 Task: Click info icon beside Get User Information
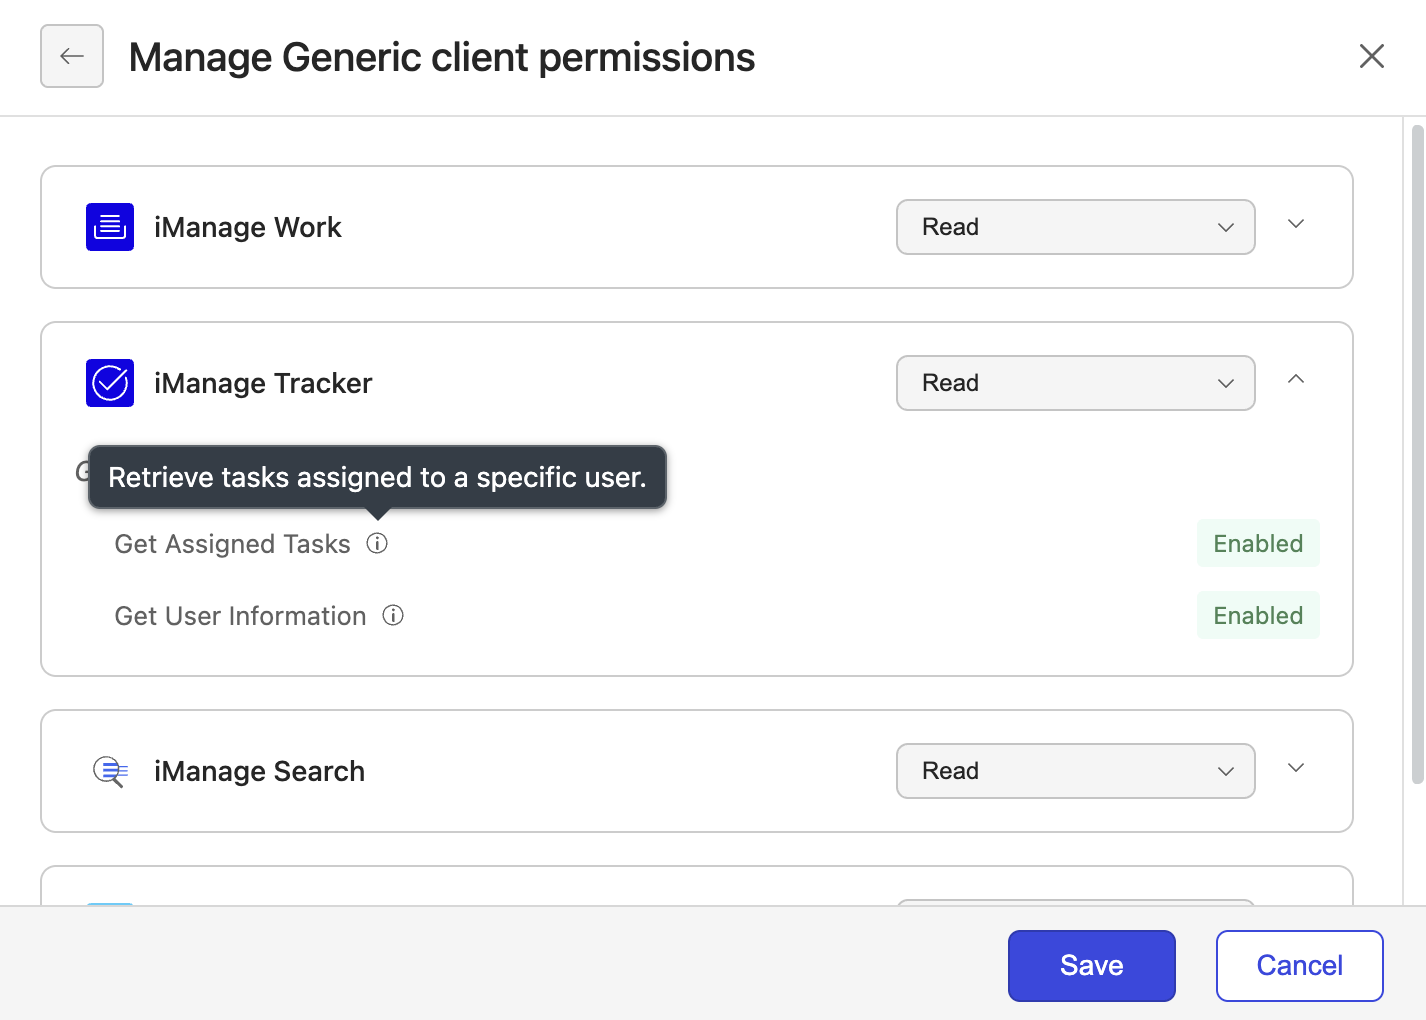click(393, 615)
